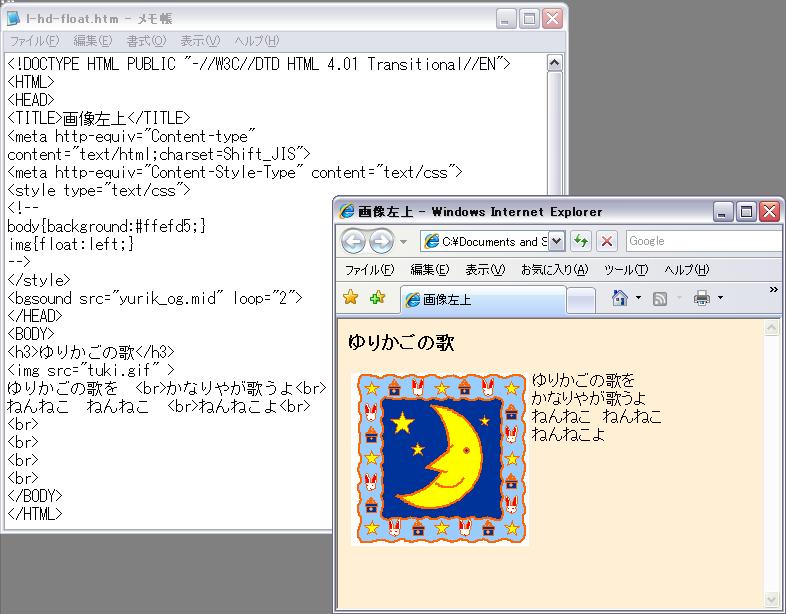
Task: Click the Favorites Center star icon
Action: 350,297
